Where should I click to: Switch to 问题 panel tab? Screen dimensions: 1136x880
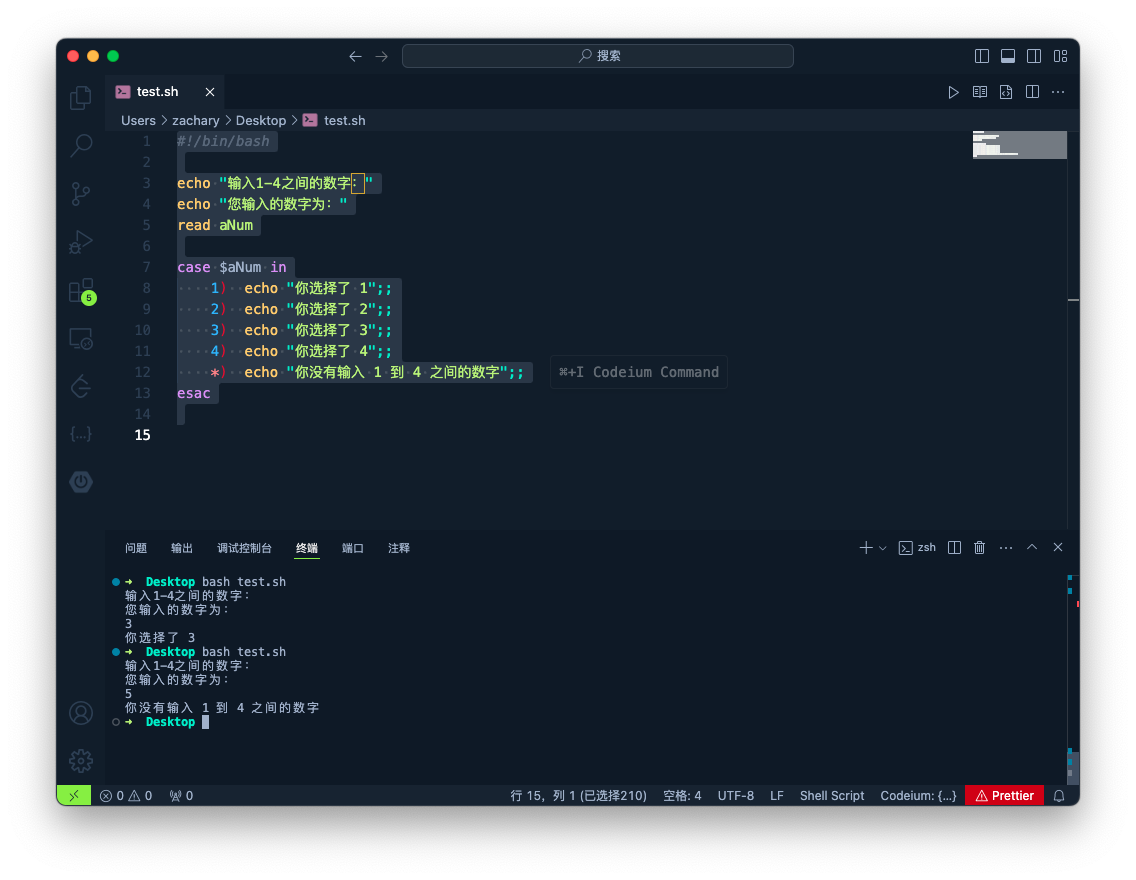(x=136, y=548)
